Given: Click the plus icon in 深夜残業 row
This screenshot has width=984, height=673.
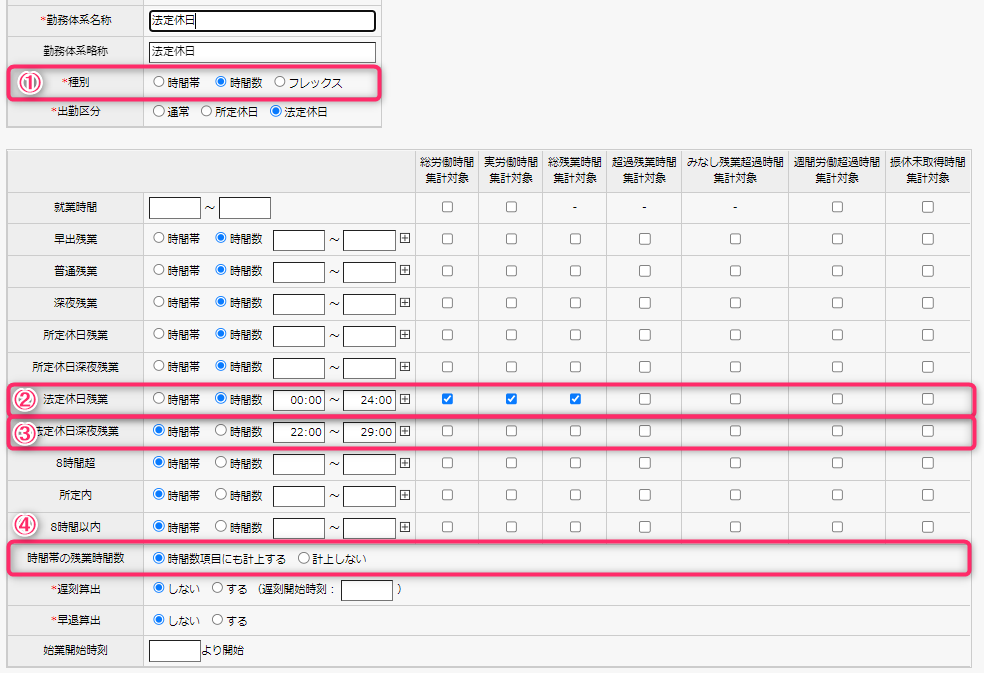Looking at the screenshot, I should tap(405, 303).
